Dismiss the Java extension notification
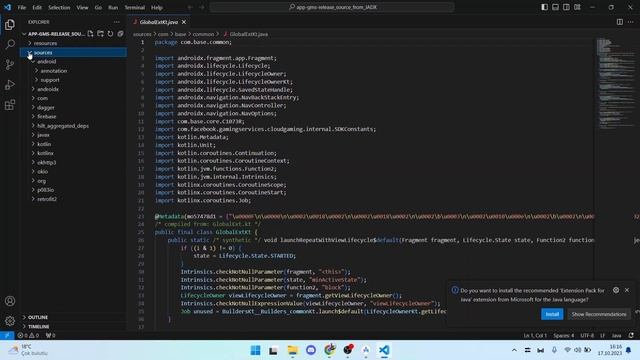 point(627,290)
